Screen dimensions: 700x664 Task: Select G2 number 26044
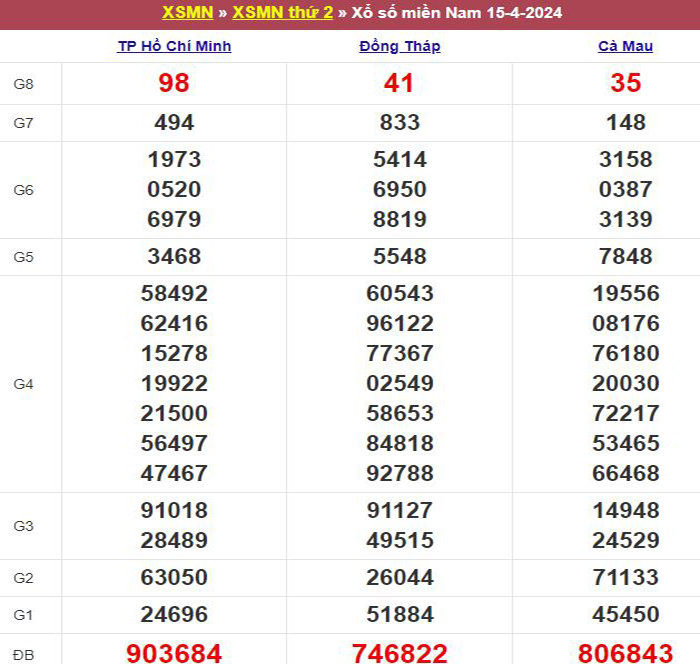400,577
